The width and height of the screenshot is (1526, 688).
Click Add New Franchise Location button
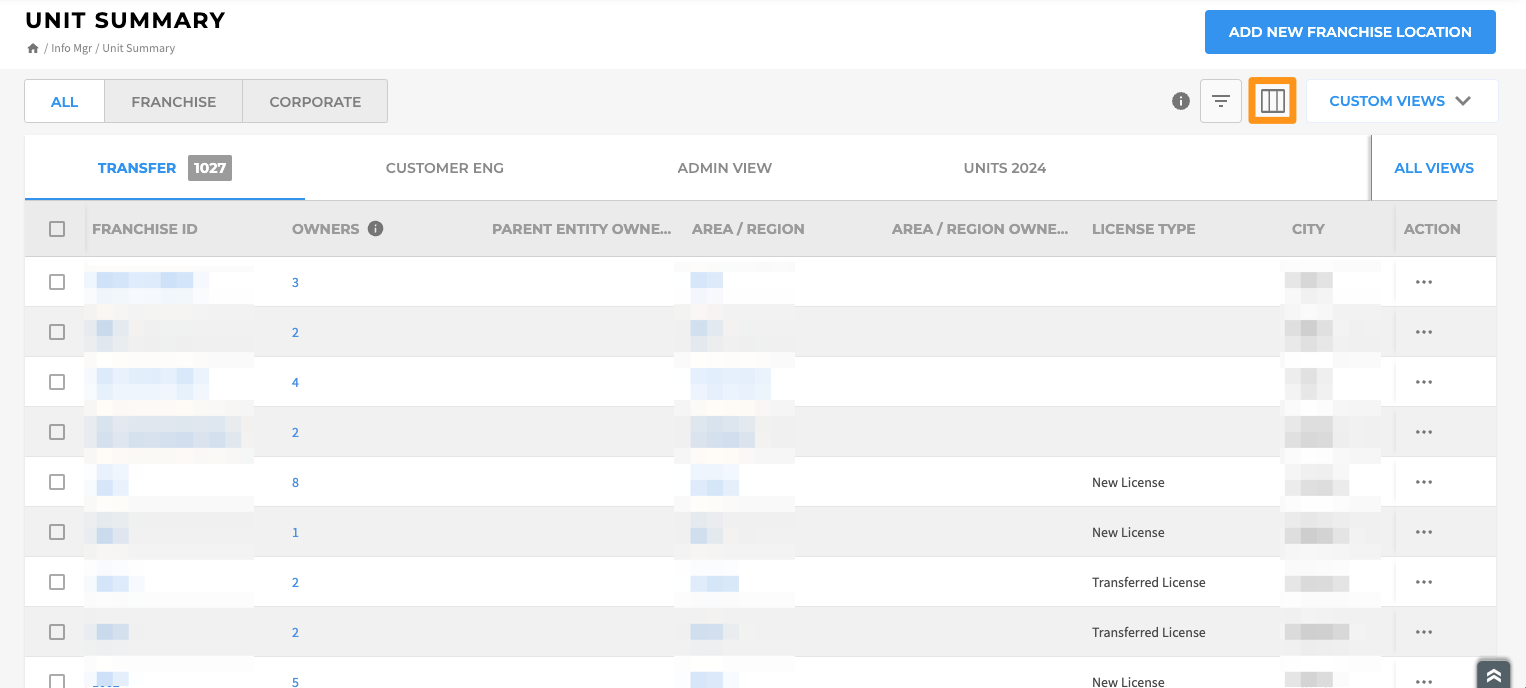point(1349,32)
